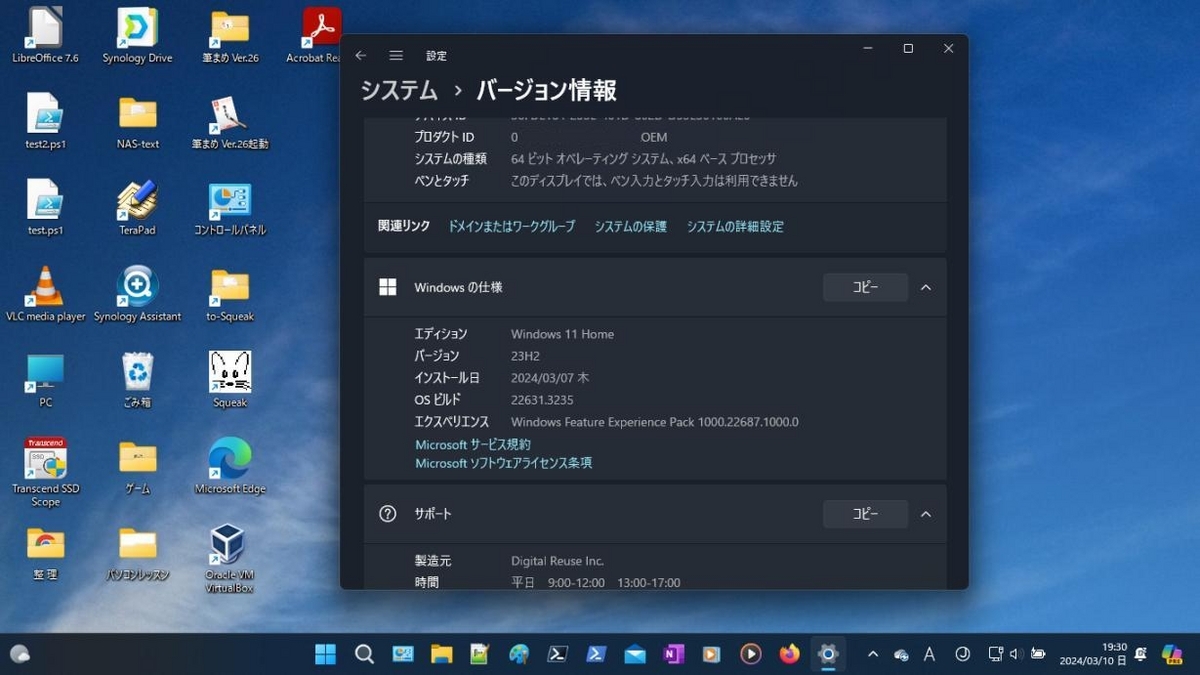Open the weather widget on taskbar
This screenshot has height=675, width=1200.
pos(20,654)
